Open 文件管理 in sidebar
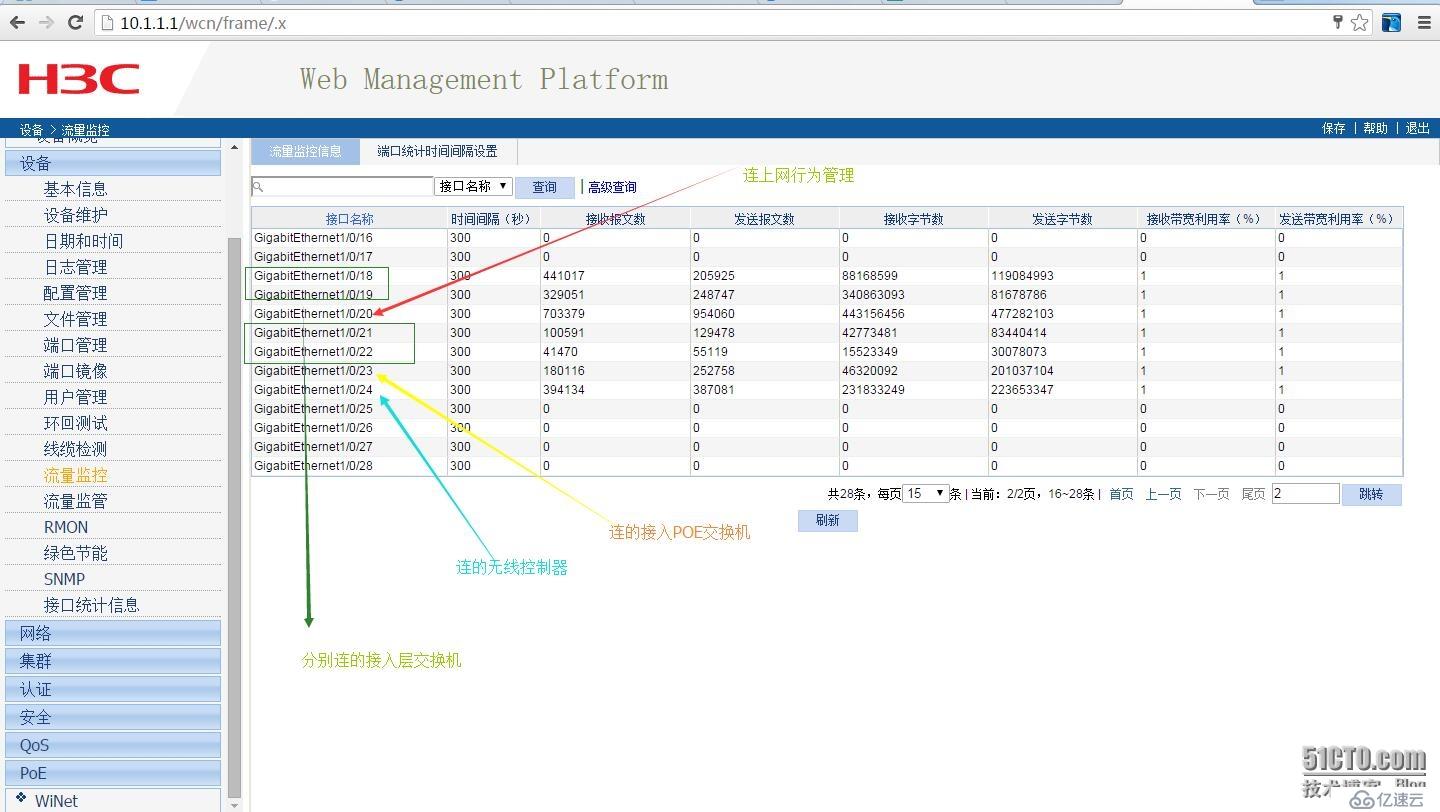1440x812 pixels. point(75,319)
